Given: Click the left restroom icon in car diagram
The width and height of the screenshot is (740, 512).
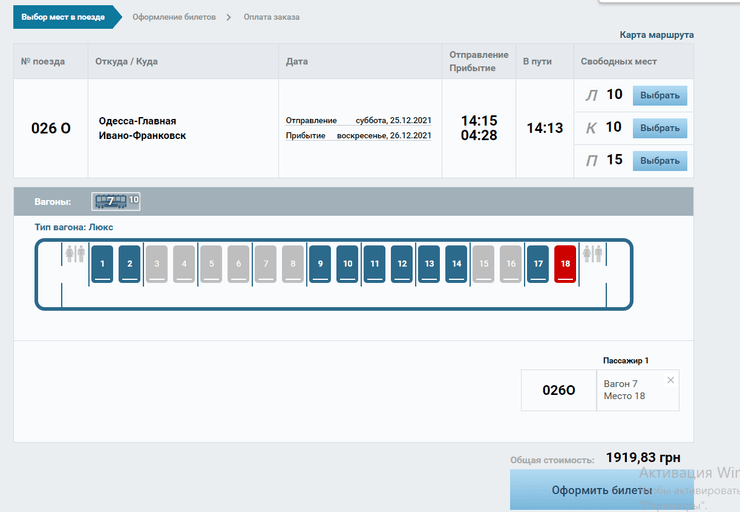Looking at the screenshot, I should click(x=75, y=254).
